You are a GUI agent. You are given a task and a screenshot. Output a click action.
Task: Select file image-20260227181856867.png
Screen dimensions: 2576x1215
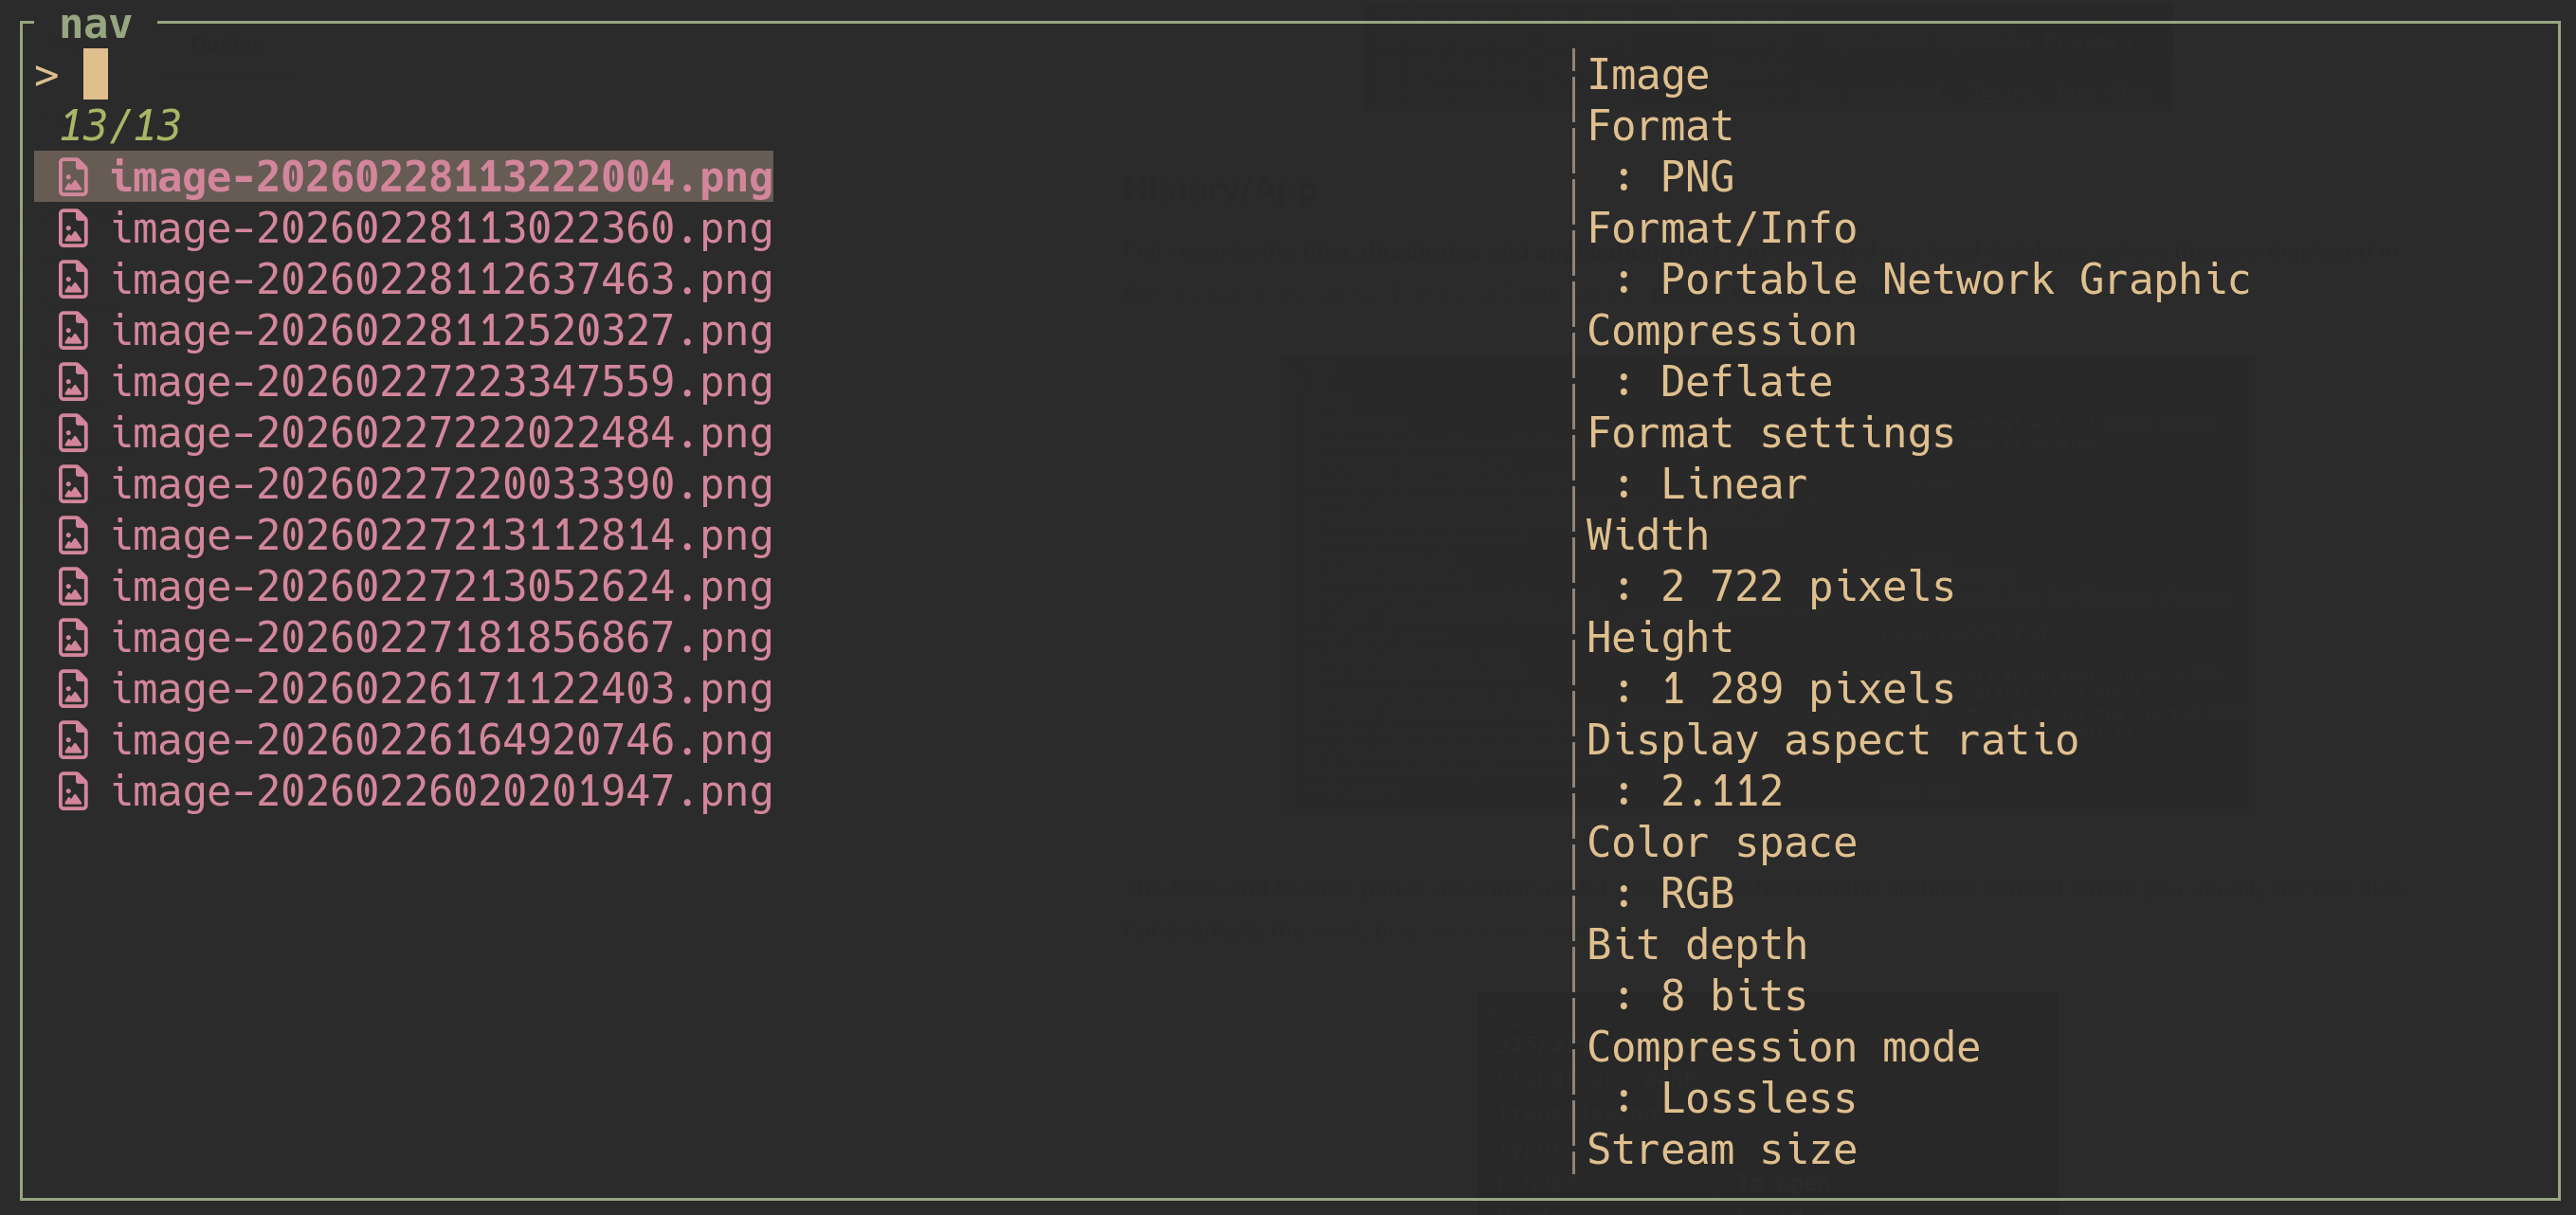tap(441, 637)
